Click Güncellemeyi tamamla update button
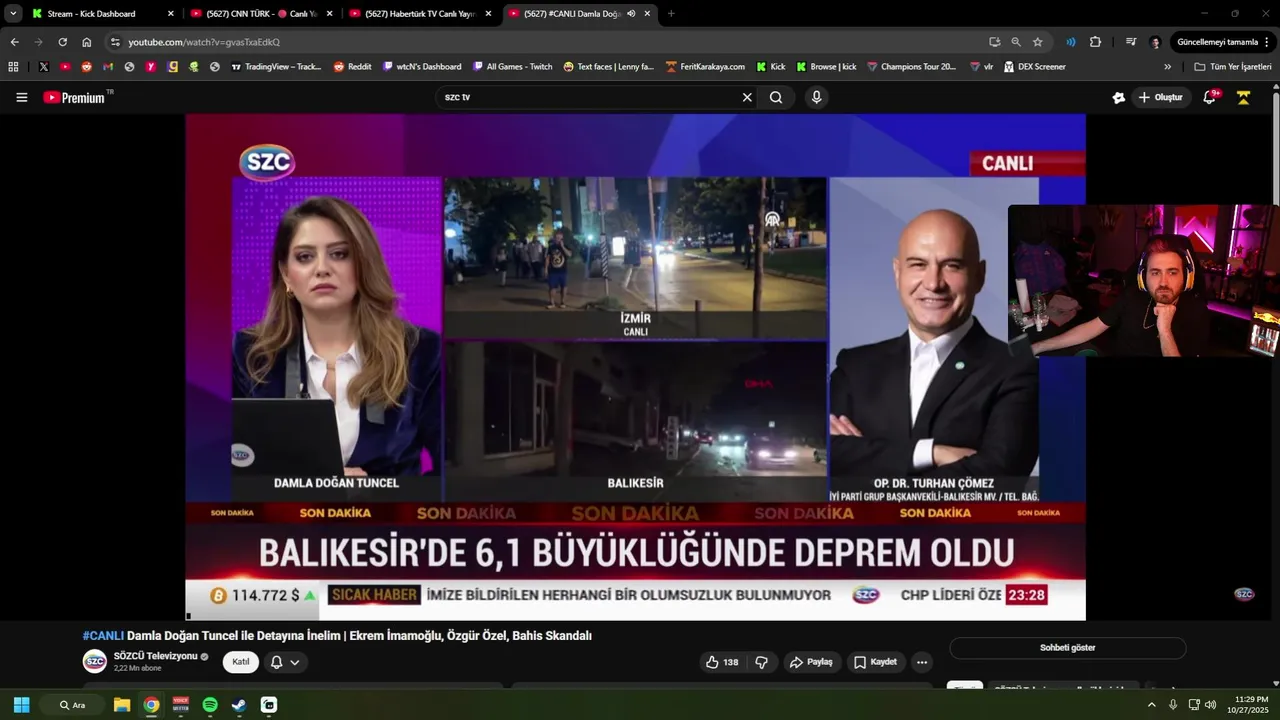The height and width of the screenshot is (720, 1280). coord(1217,42)
